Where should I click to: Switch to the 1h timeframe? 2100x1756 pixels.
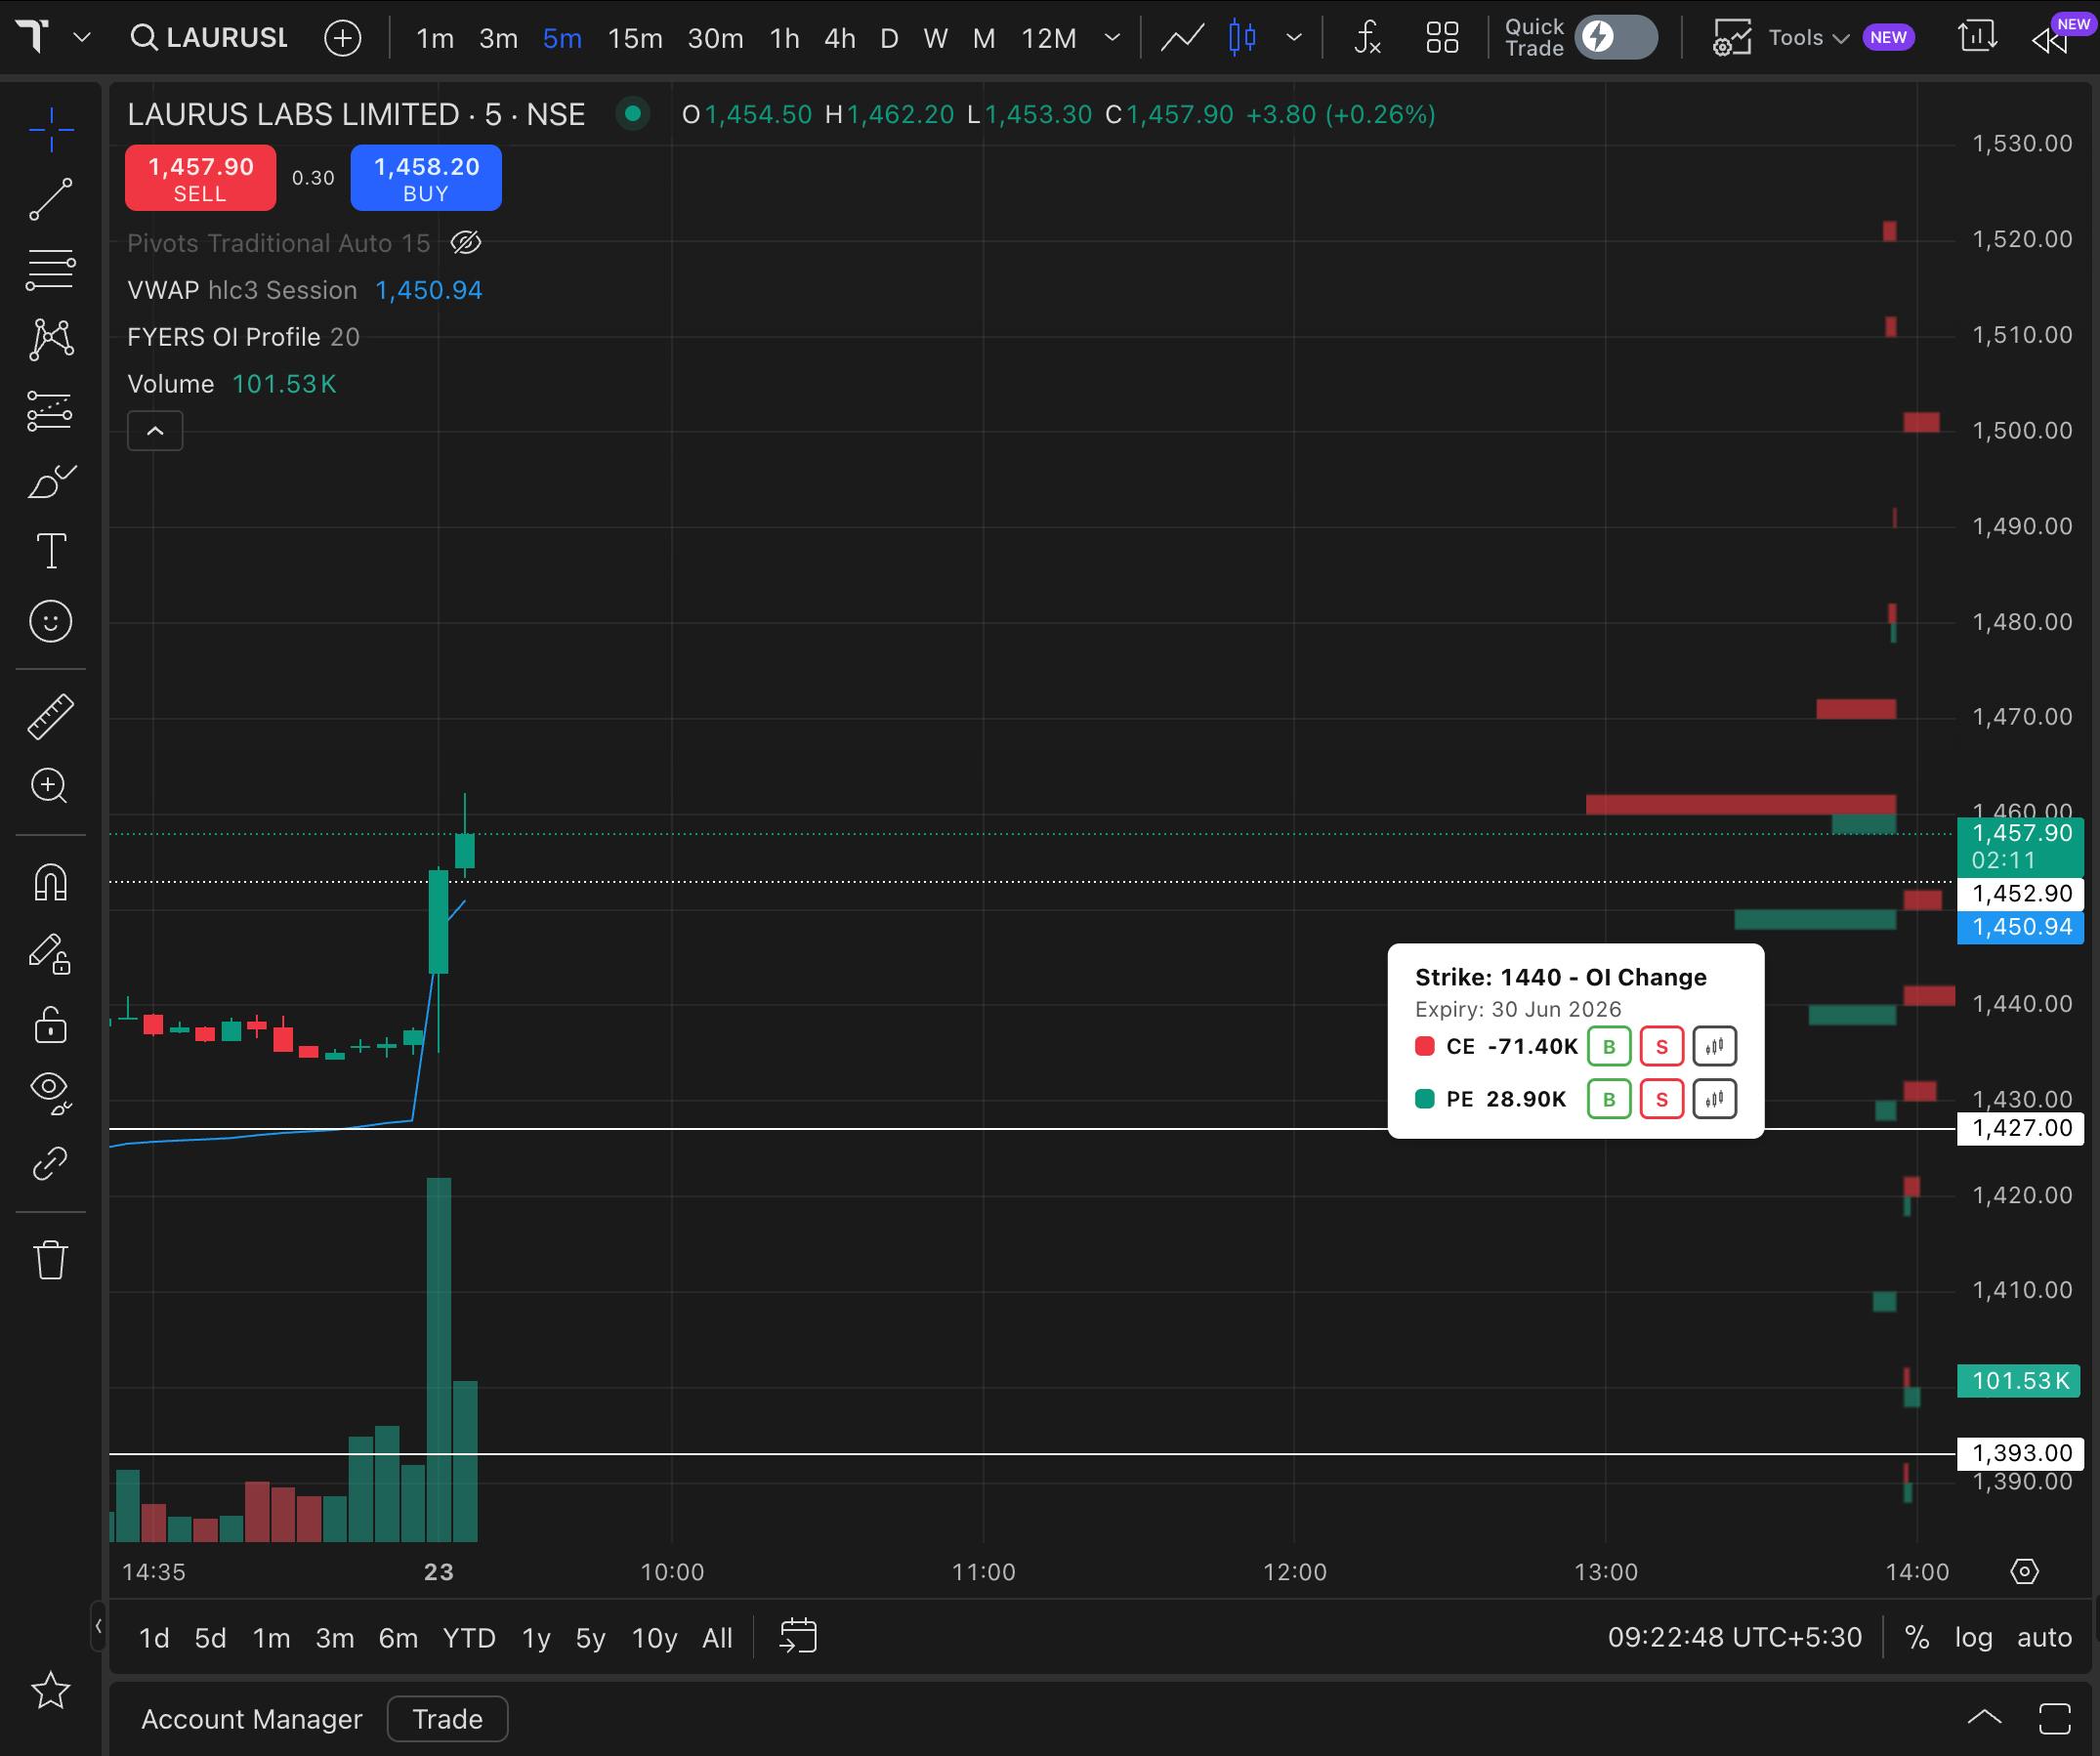click(x=785, y=38)
